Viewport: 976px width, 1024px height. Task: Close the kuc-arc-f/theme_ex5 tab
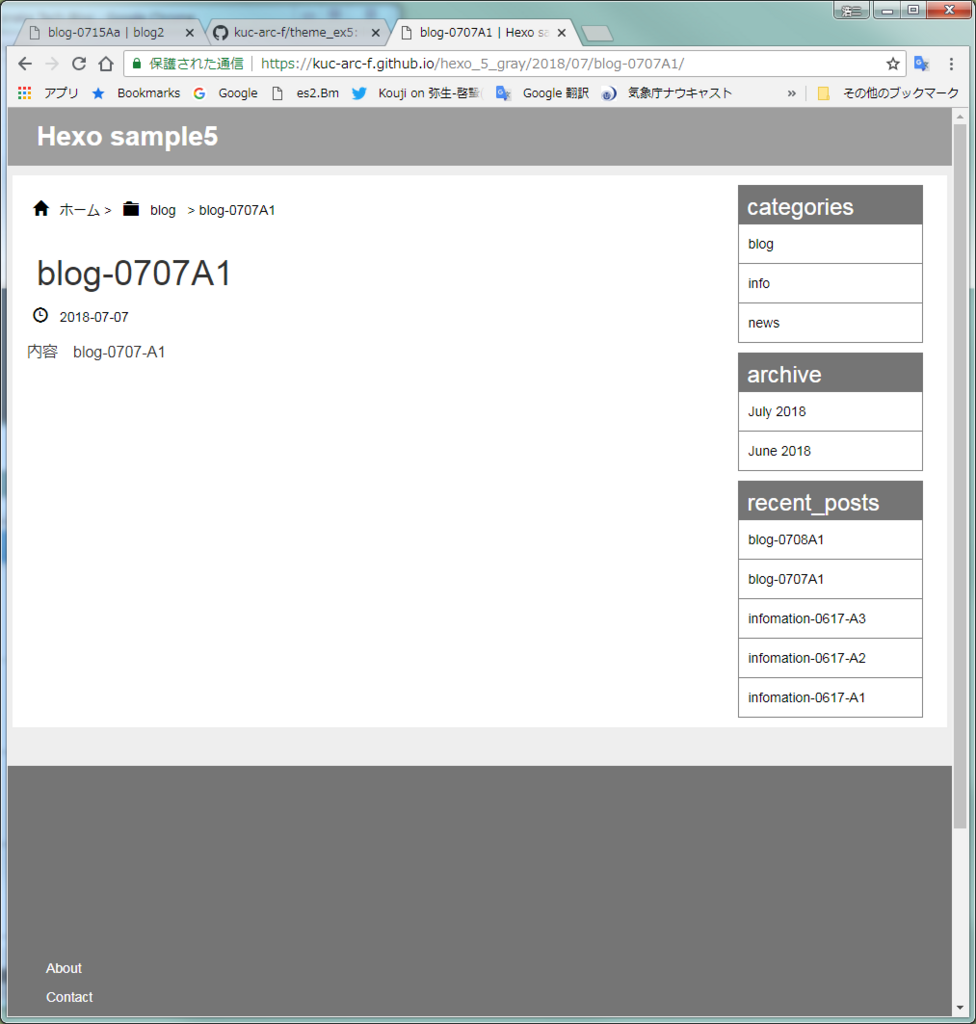[376, 33]
